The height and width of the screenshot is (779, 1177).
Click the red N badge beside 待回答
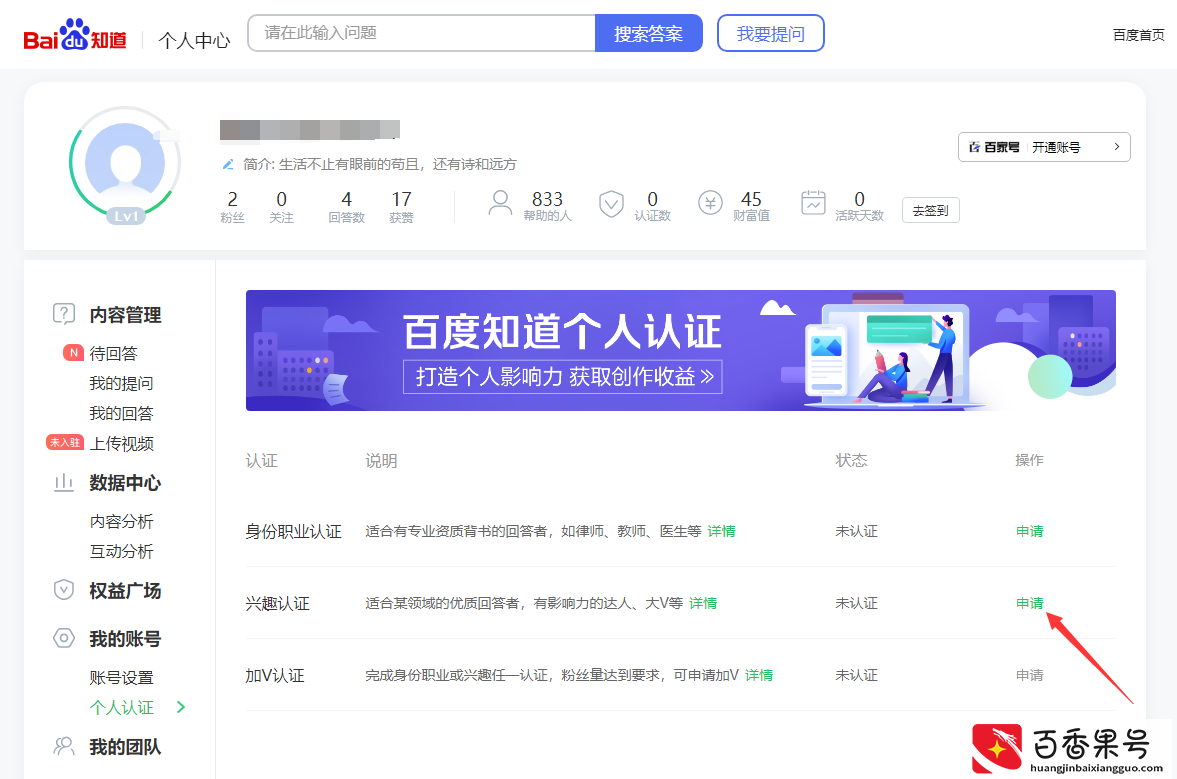[x=73, y=353]
